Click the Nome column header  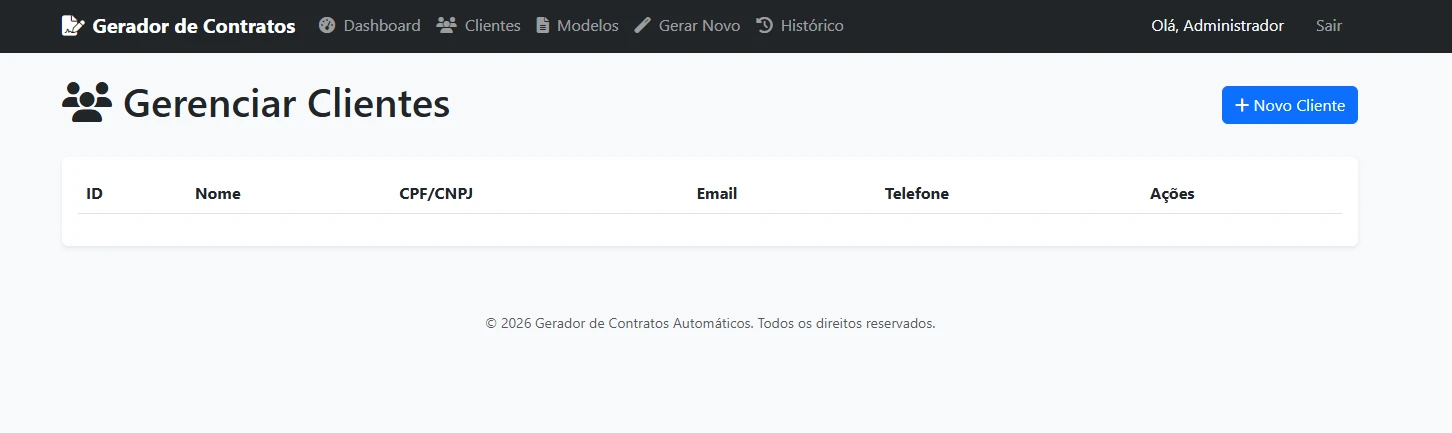pyautogui.click(x=218, y=193)
